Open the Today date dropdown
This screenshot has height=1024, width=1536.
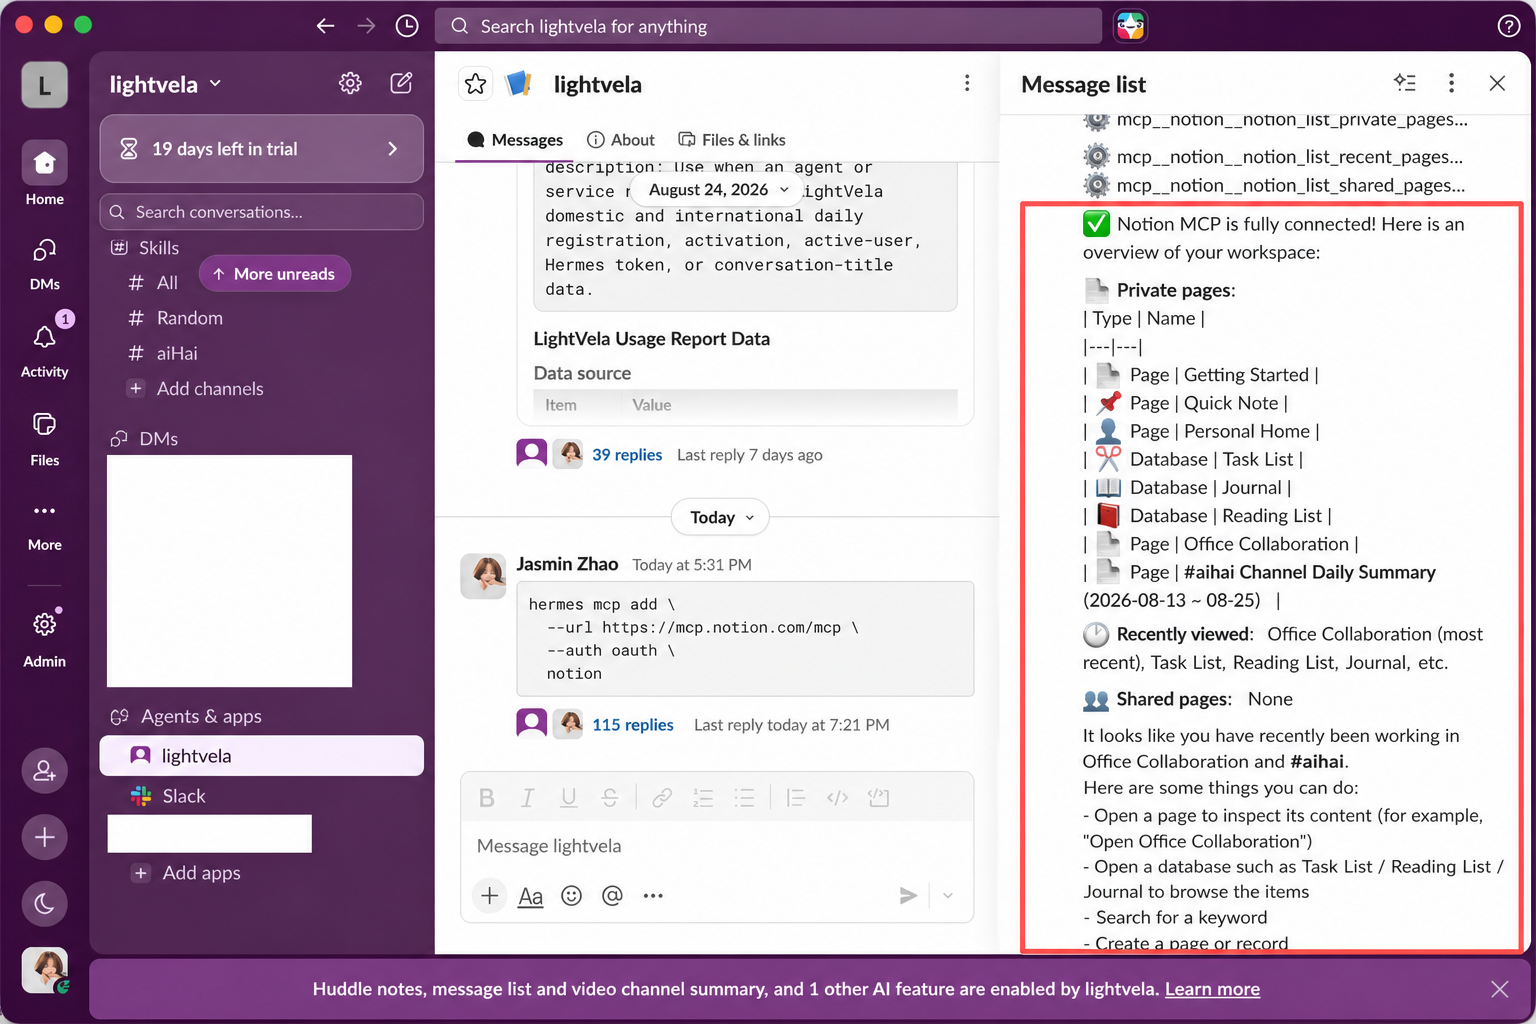721,517
